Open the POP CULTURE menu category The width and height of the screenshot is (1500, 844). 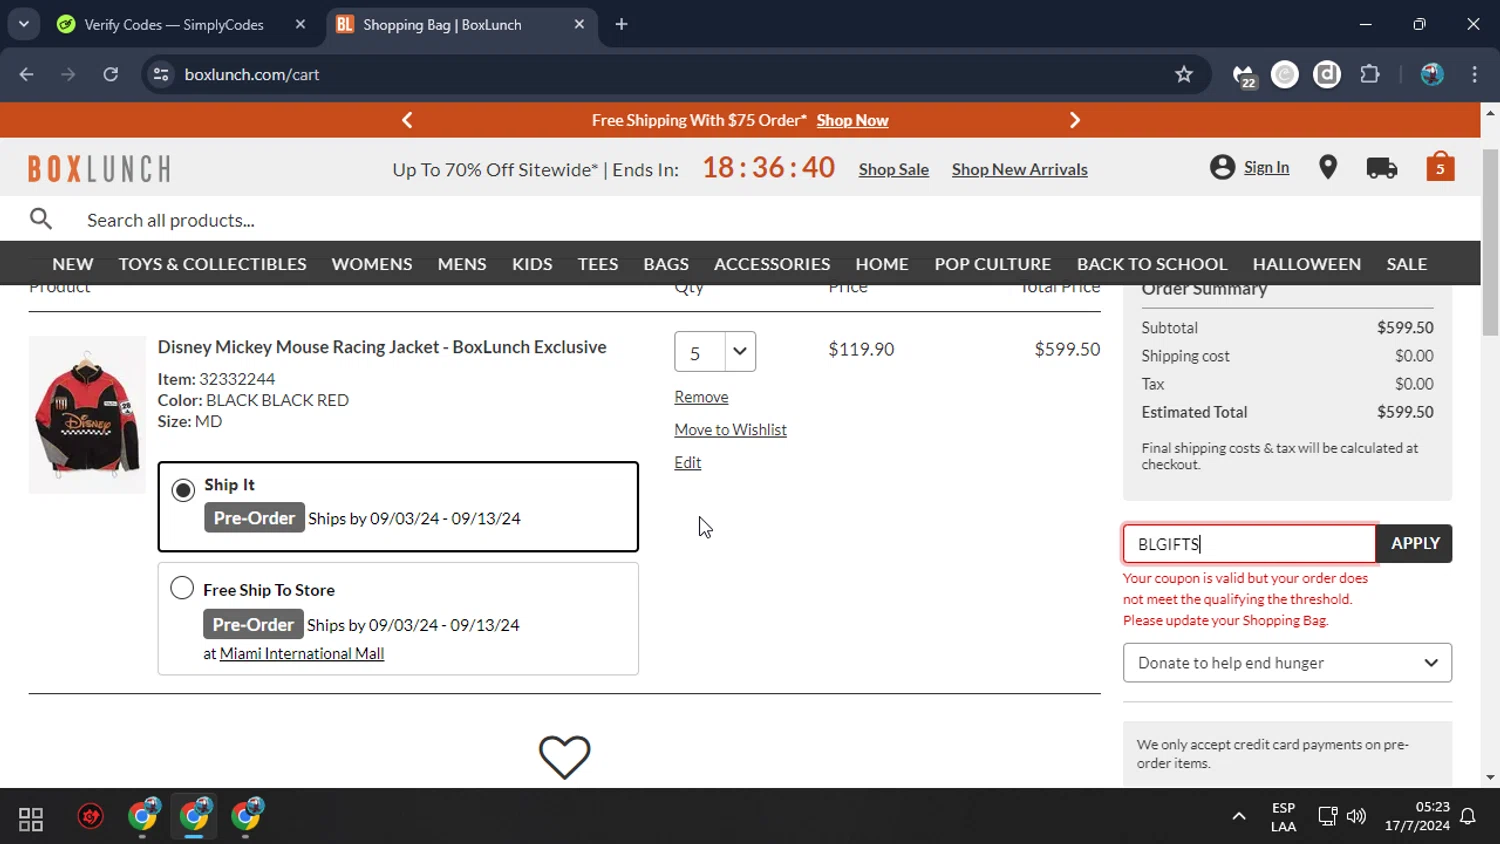click(993, 264)
